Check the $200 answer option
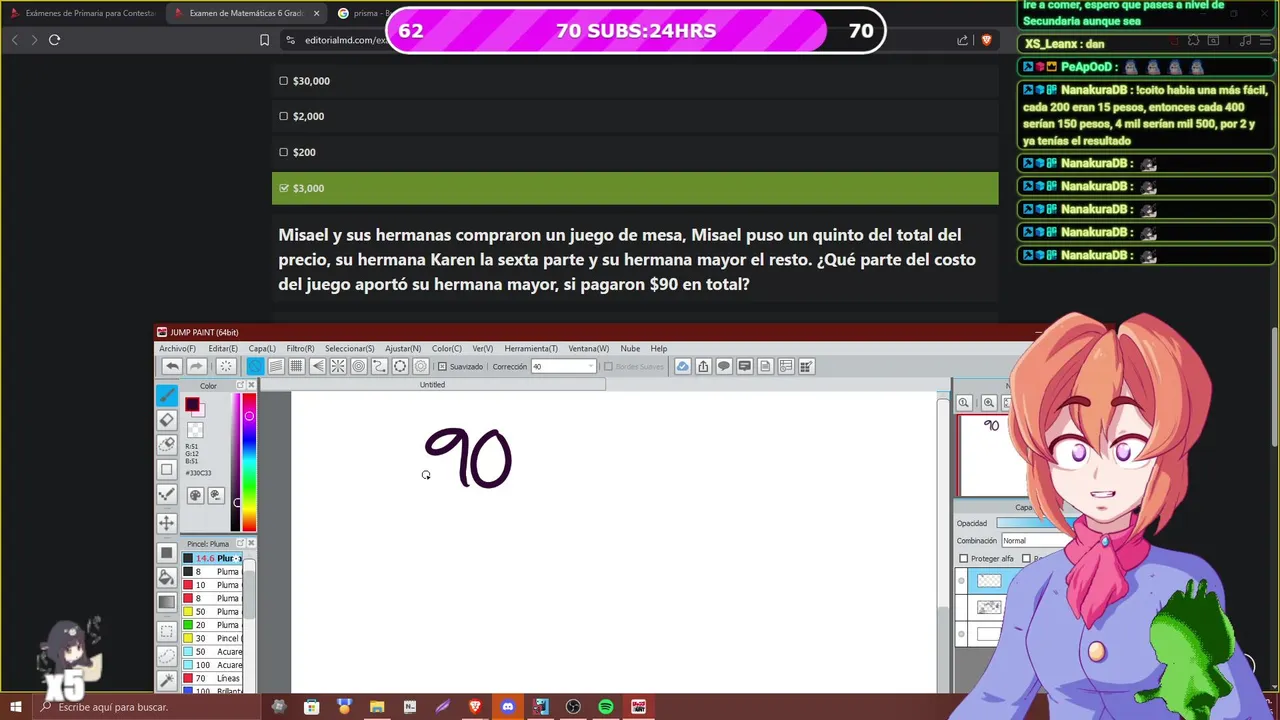Screen dimensions: 1280x720 point(284,153)
